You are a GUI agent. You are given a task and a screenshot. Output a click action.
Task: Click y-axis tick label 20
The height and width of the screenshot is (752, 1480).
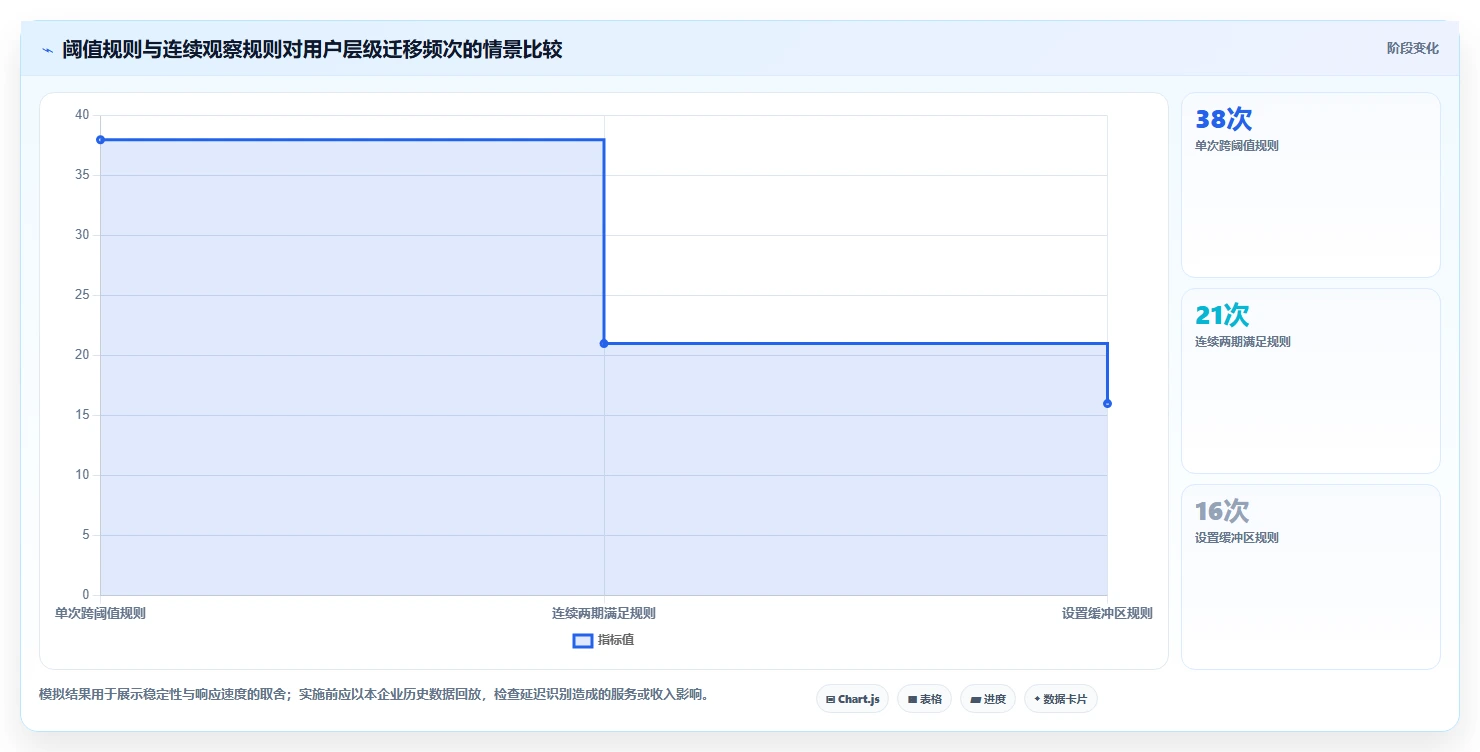click(x=82, y=355)
